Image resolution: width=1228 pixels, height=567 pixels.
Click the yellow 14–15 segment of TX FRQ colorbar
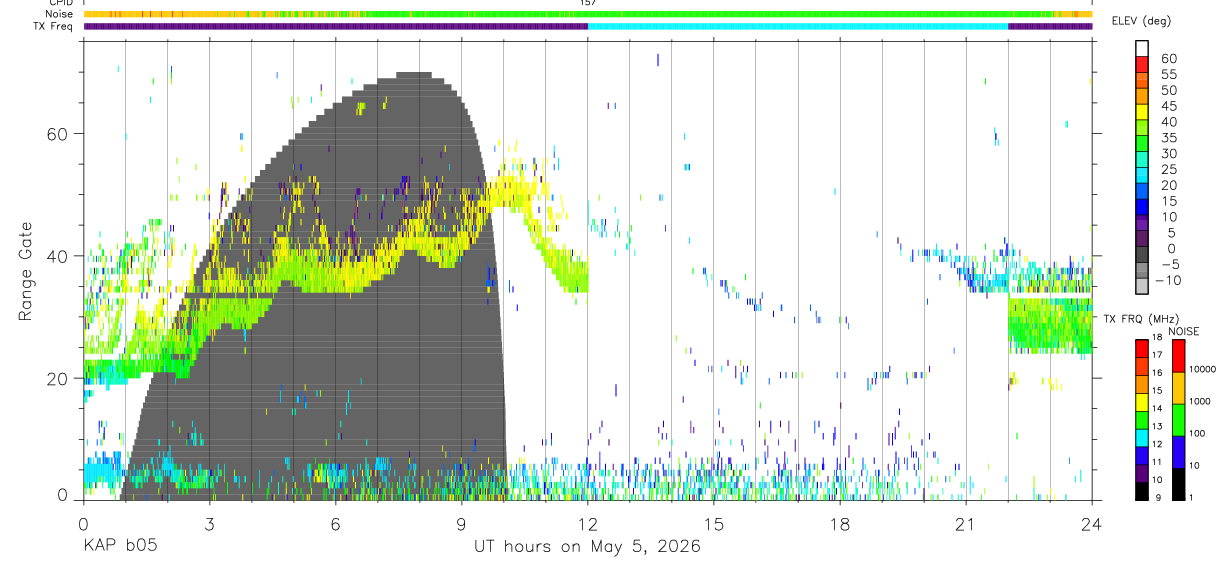1142,402
